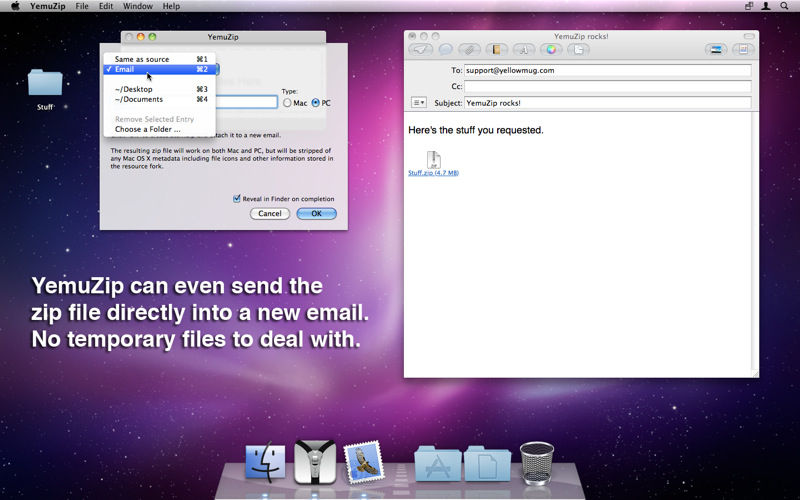The width and height of the screenshot is (800, 500).
Task: Open the header fields customize dropdown beside Subject
Action: pyautogui.click(x=418, y=103)
